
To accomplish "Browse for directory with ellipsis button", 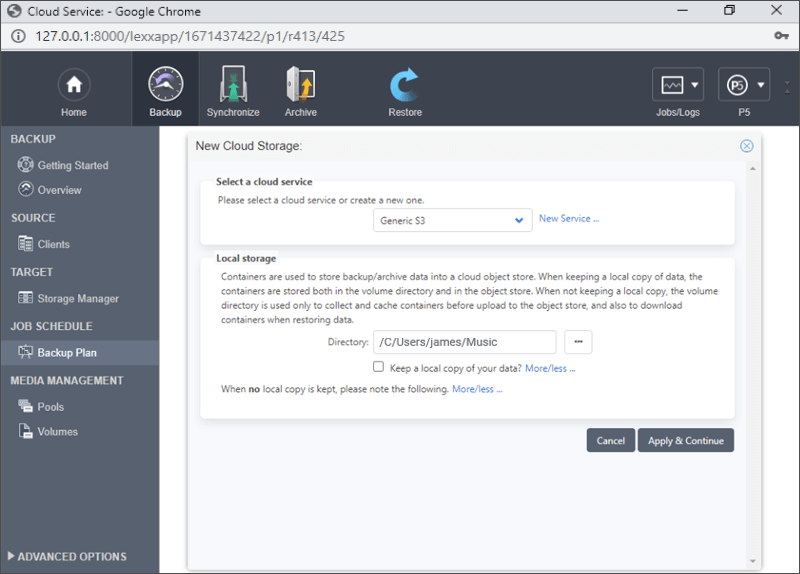I will click(578, 342).
